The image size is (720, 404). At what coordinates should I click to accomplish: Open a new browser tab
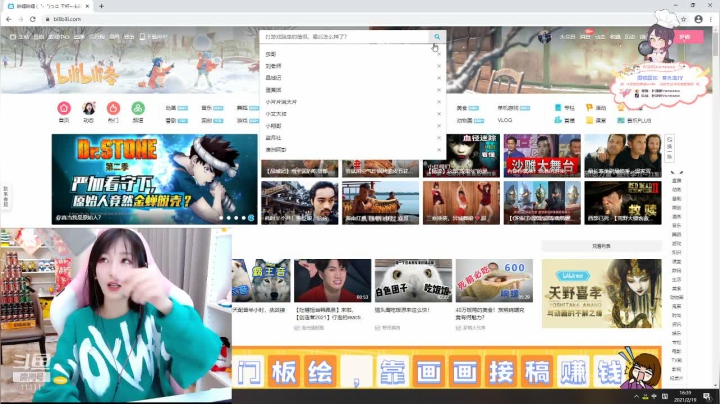101,6
